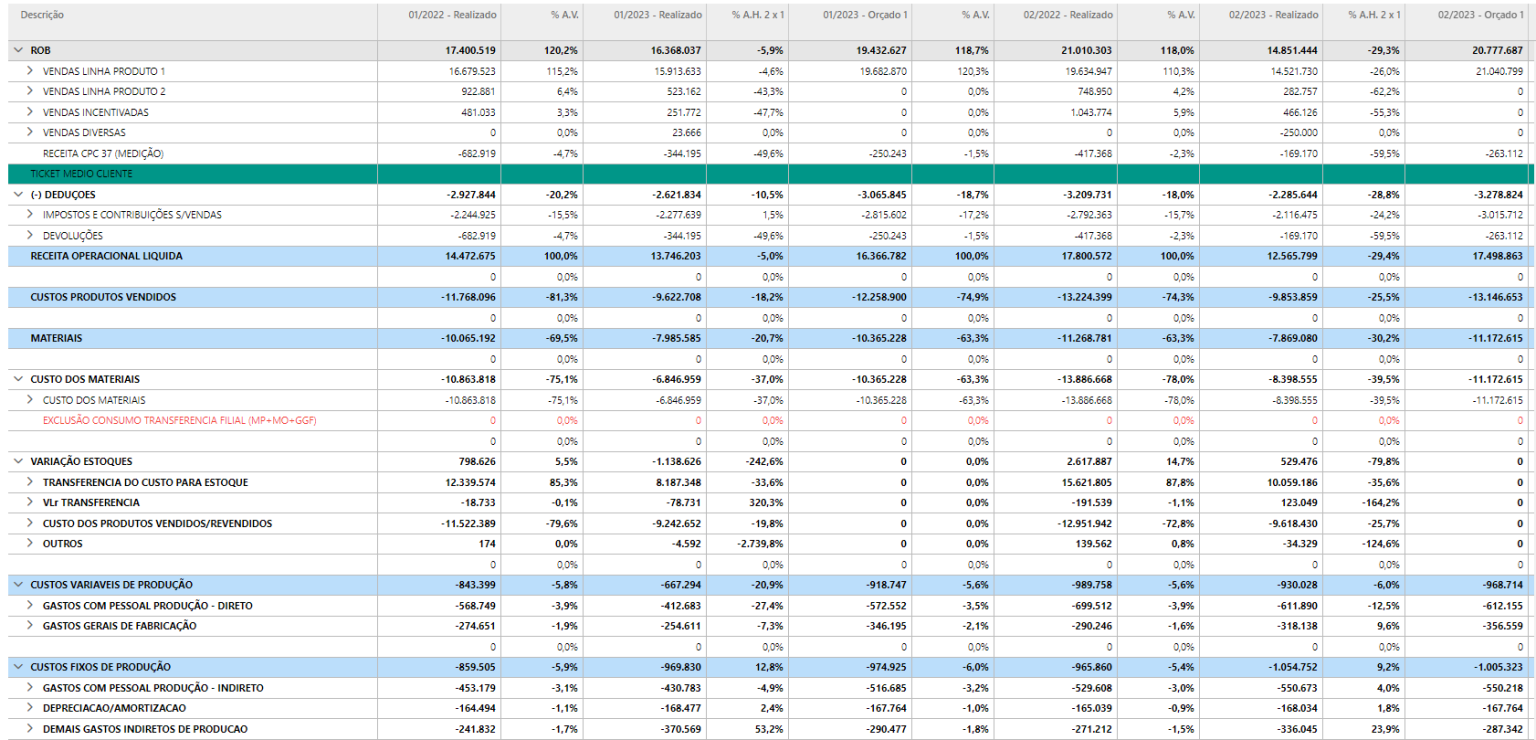Expand VENDAS LINHA PRODUTO 2 row
Image resolution: width=1536 pixels, height=740 pixels.
point(30,91)
